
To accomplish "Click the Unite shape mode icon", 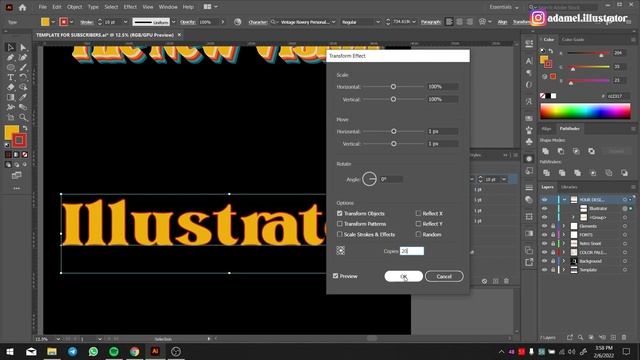I will pos(545,151).
